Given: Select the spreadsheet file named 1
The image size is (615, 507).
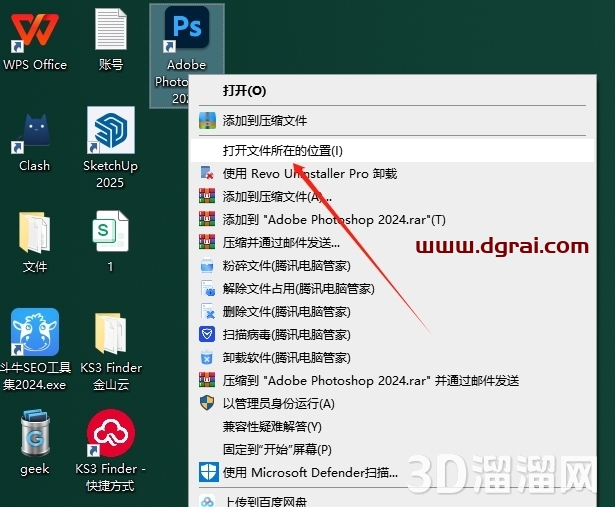Looking at the screenshot, I should 111,231.
